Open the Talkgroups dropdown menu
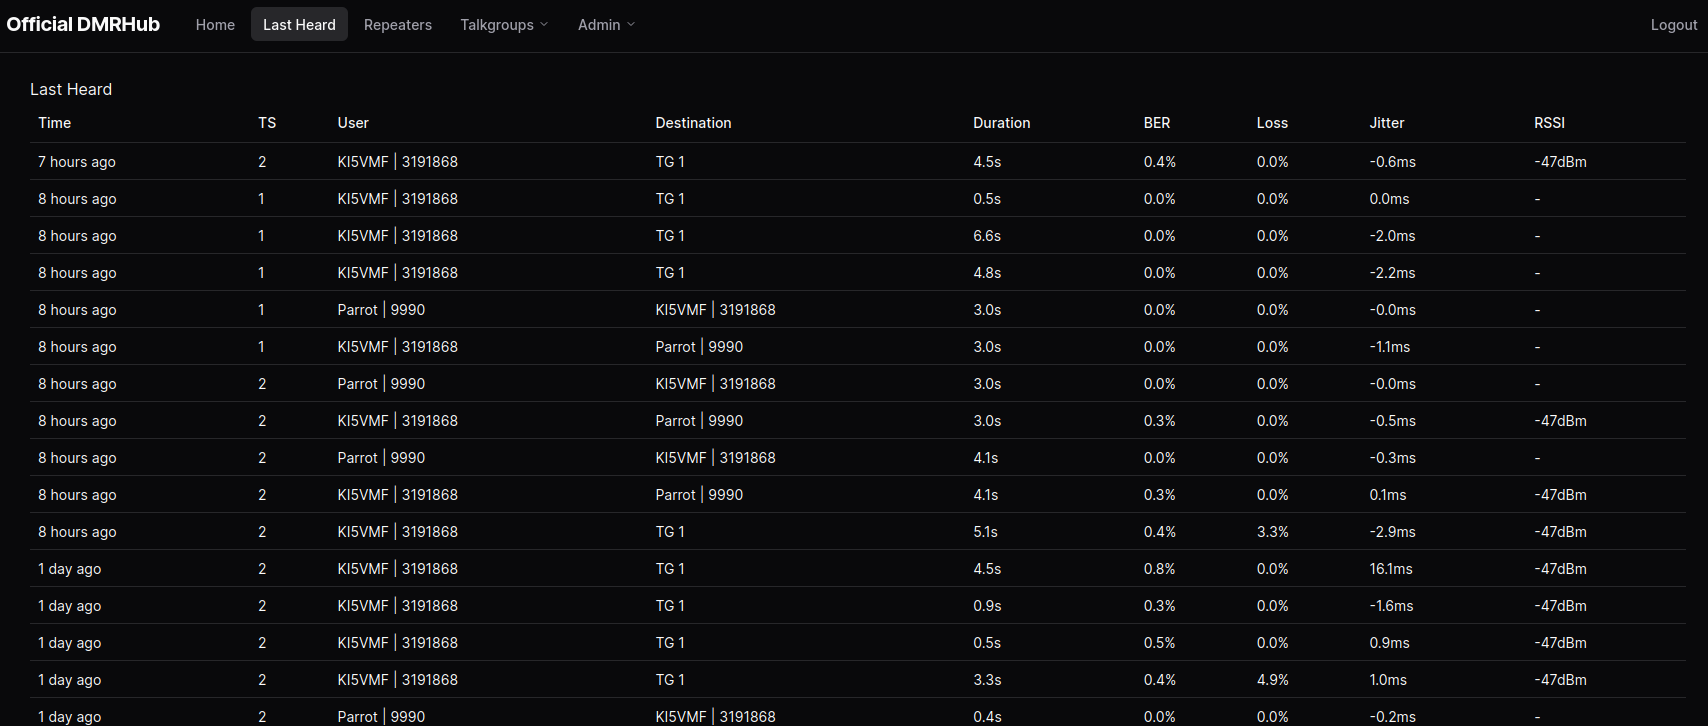This screenshot has height=726, width=1708. (x=504, y=25)
